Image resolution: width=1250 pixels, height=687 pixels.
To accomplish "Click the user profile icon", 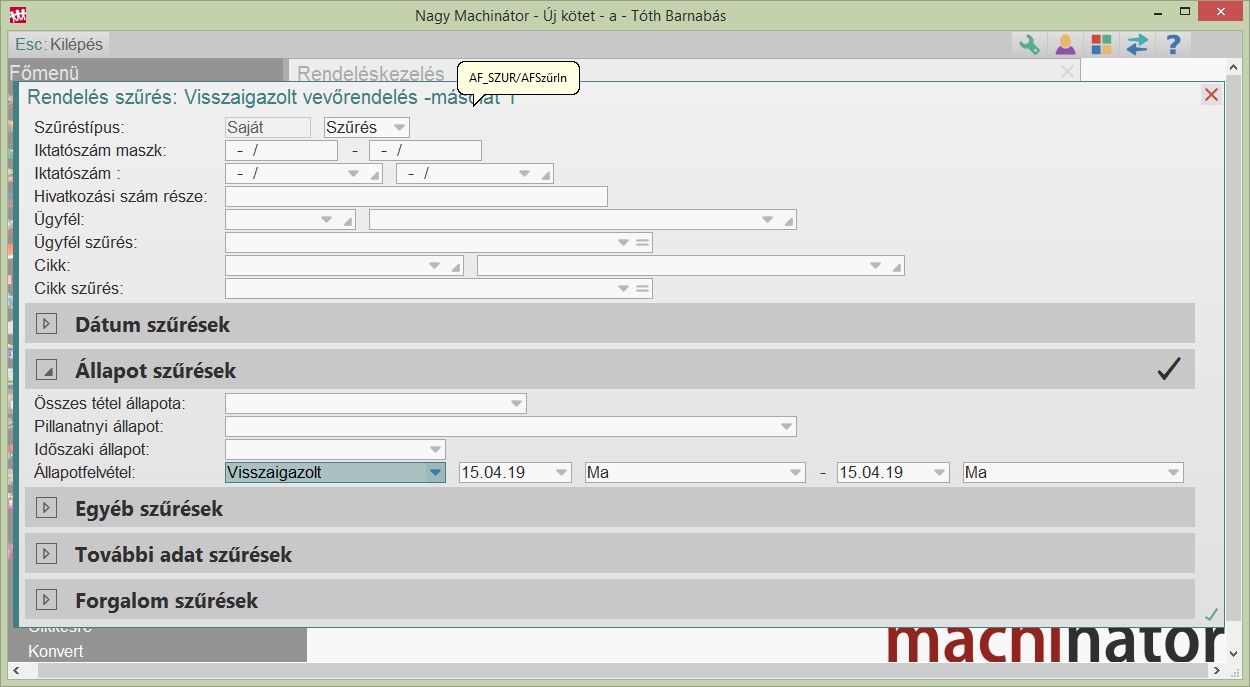I will pyautogui.click(x=1065, y=44).
